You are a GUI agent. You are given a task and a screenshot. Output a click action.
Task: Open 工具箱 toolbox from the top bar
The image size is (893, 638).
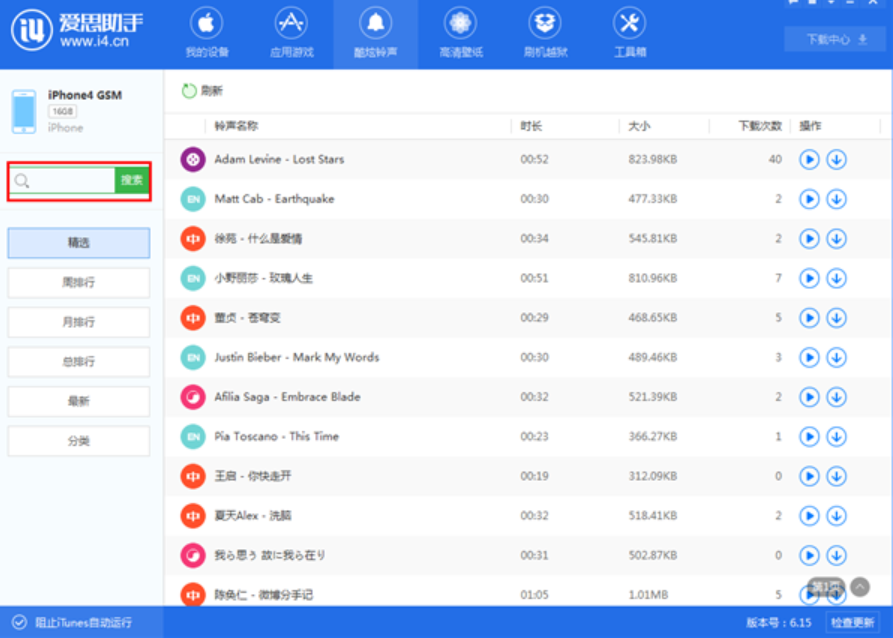[628, 32]
